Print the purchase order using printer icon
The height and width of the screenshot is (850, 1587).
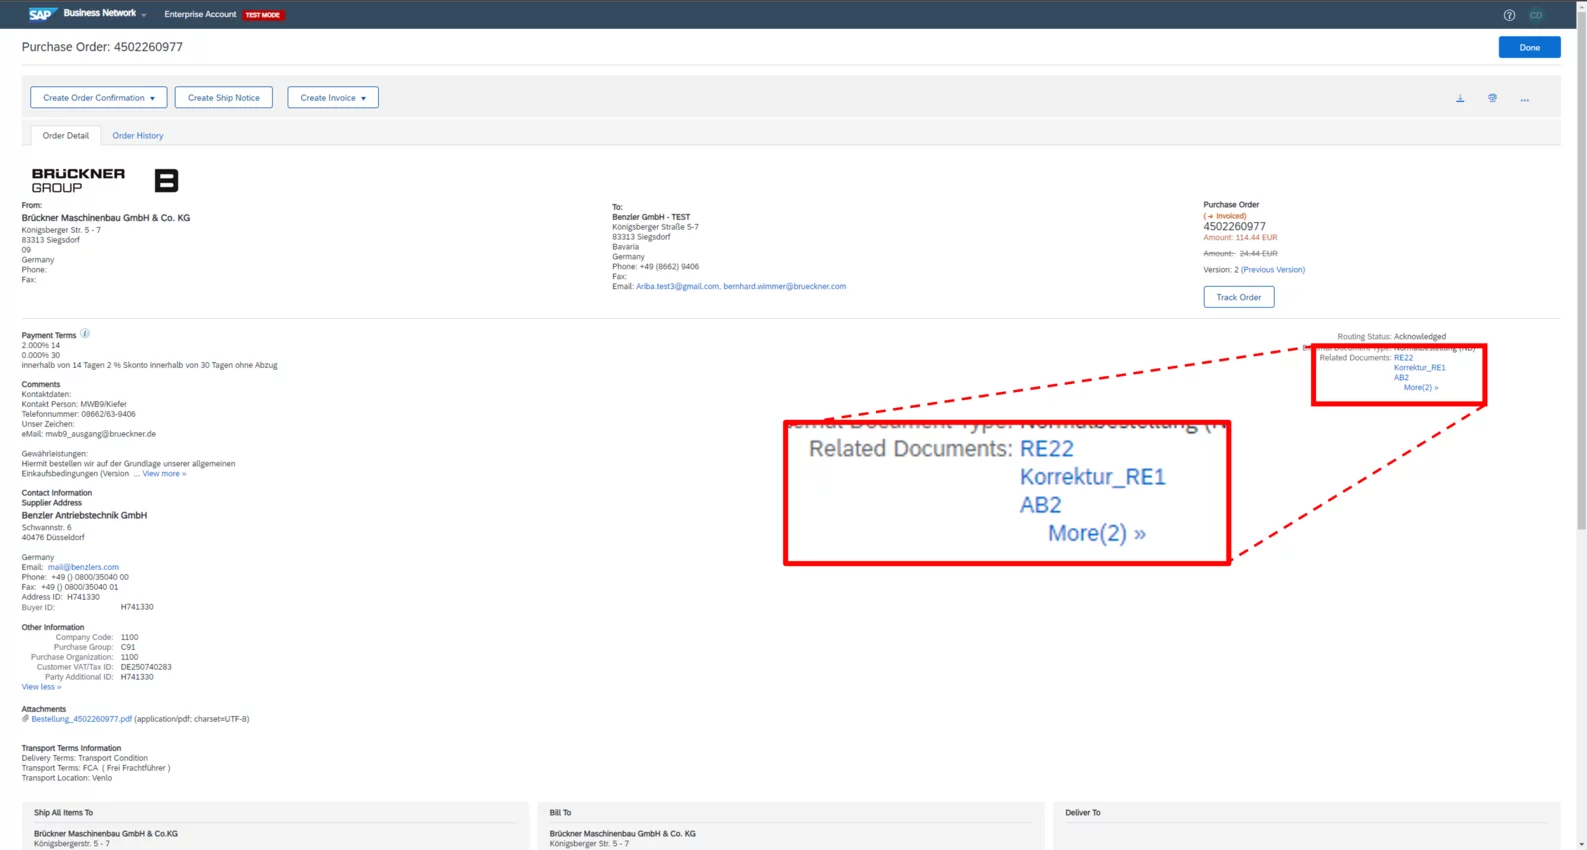coord(1492,98)
